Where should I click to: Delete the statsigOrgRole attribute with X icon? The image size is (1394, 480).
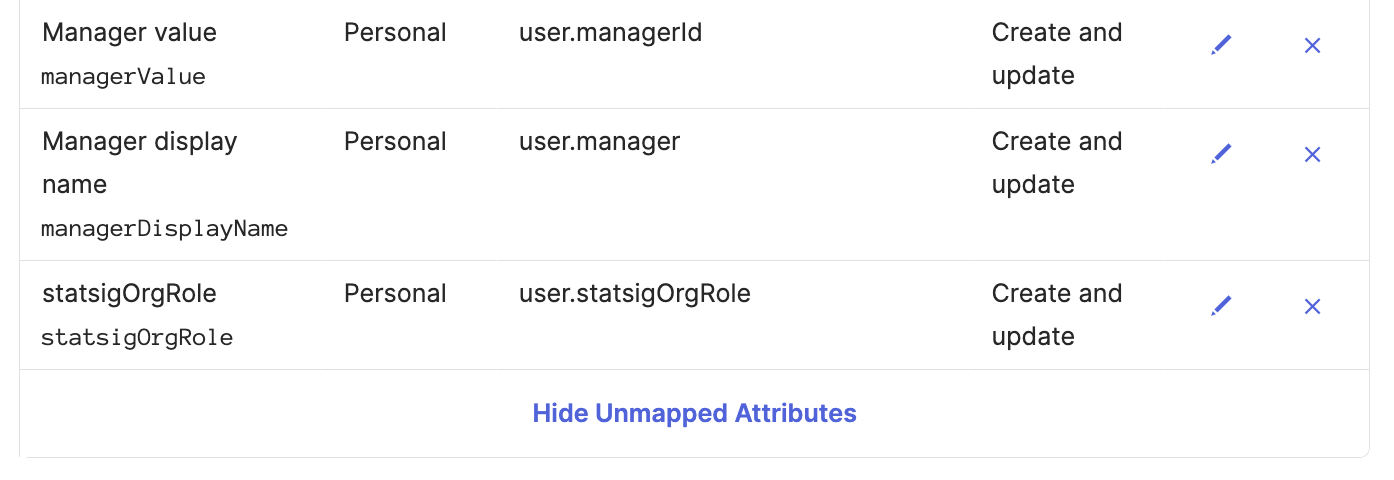pyautogui.click(x=1313, y=306)
